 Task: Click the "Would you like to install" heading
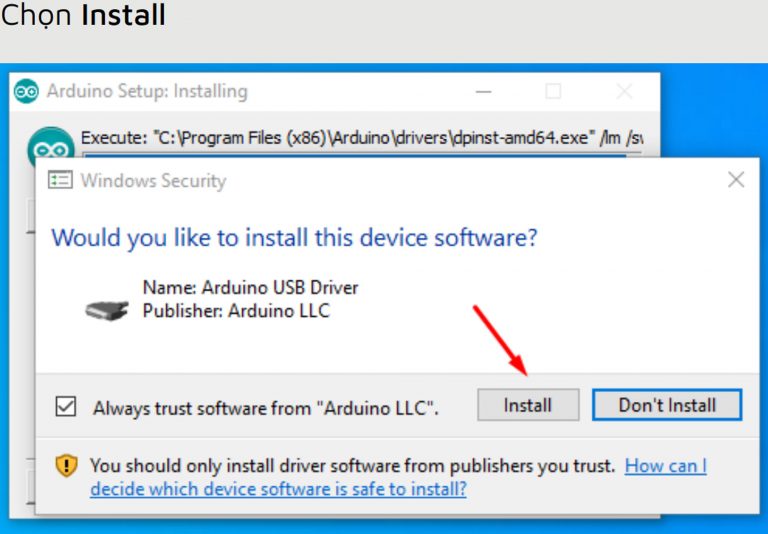click(x=294, y=238)
